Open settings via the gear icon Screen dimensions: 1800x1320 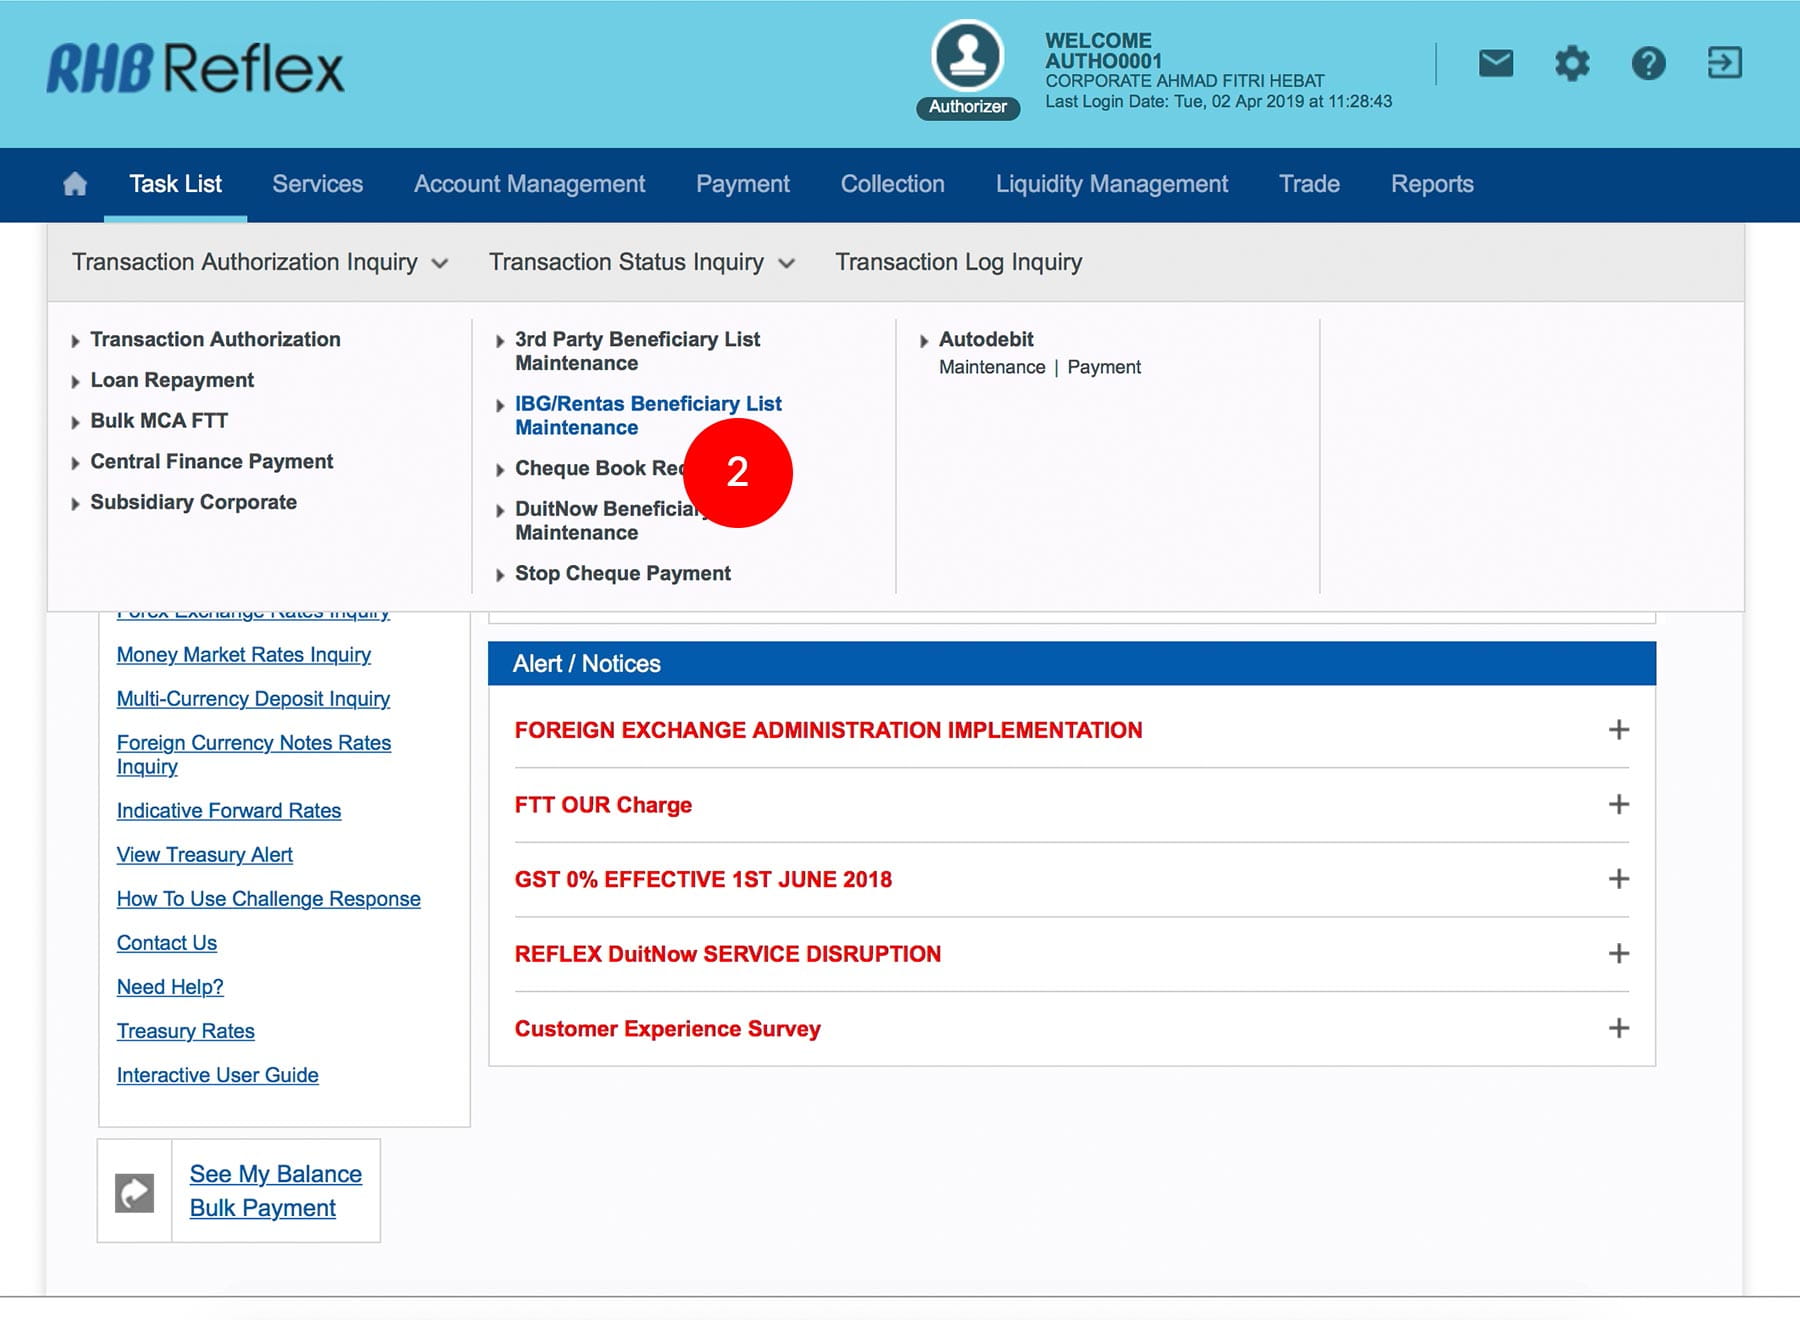1571,64
